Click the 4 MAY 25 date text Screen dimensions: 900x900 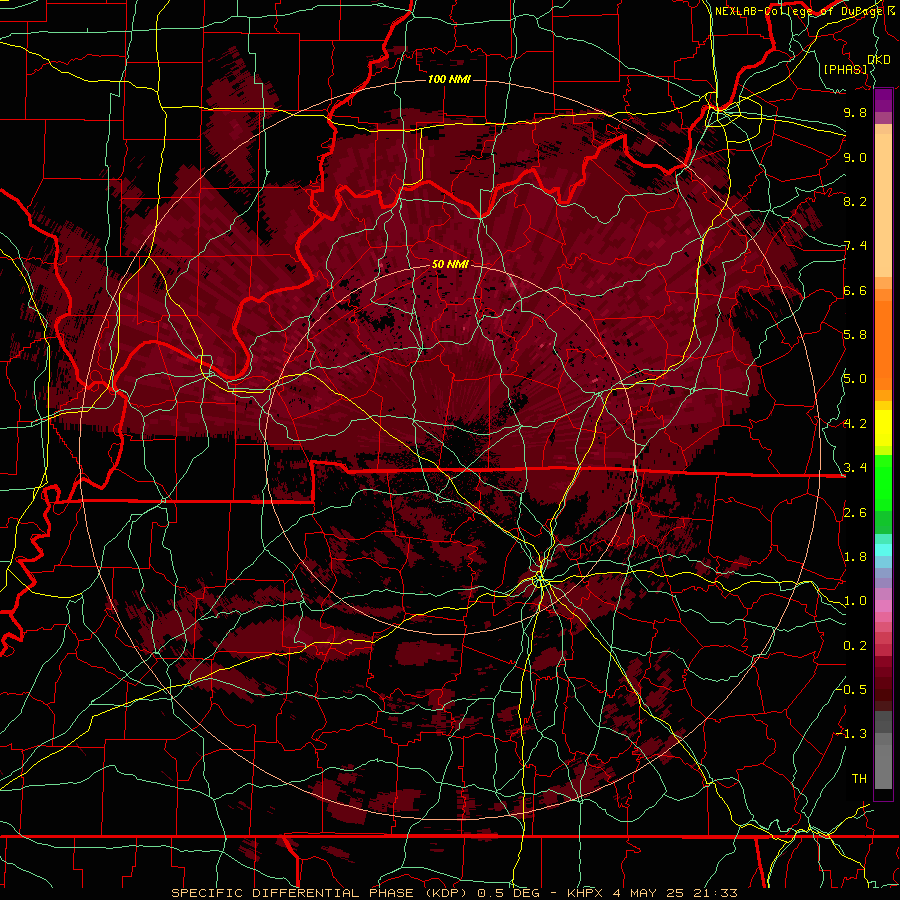point(650,893)
